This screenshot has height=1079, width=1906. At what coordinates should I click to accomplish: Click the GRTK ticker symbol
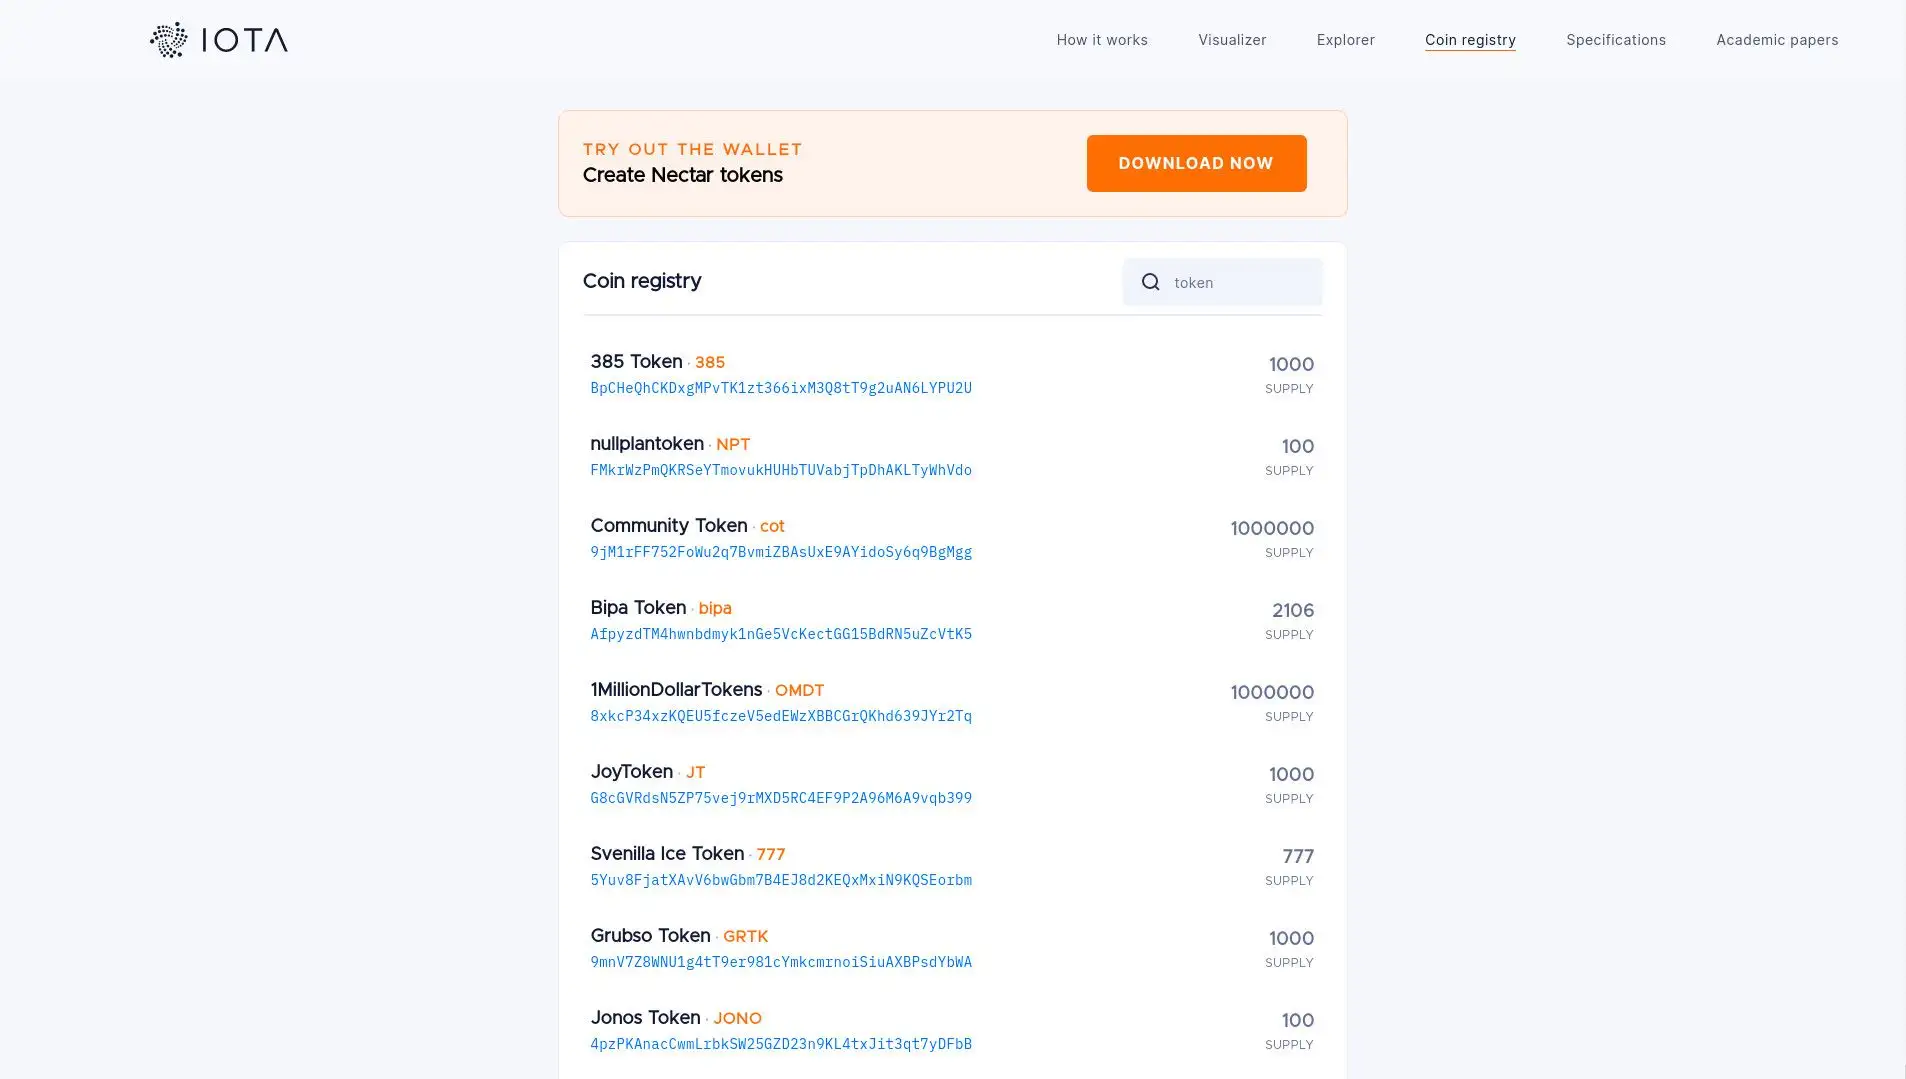click(745, 937)
